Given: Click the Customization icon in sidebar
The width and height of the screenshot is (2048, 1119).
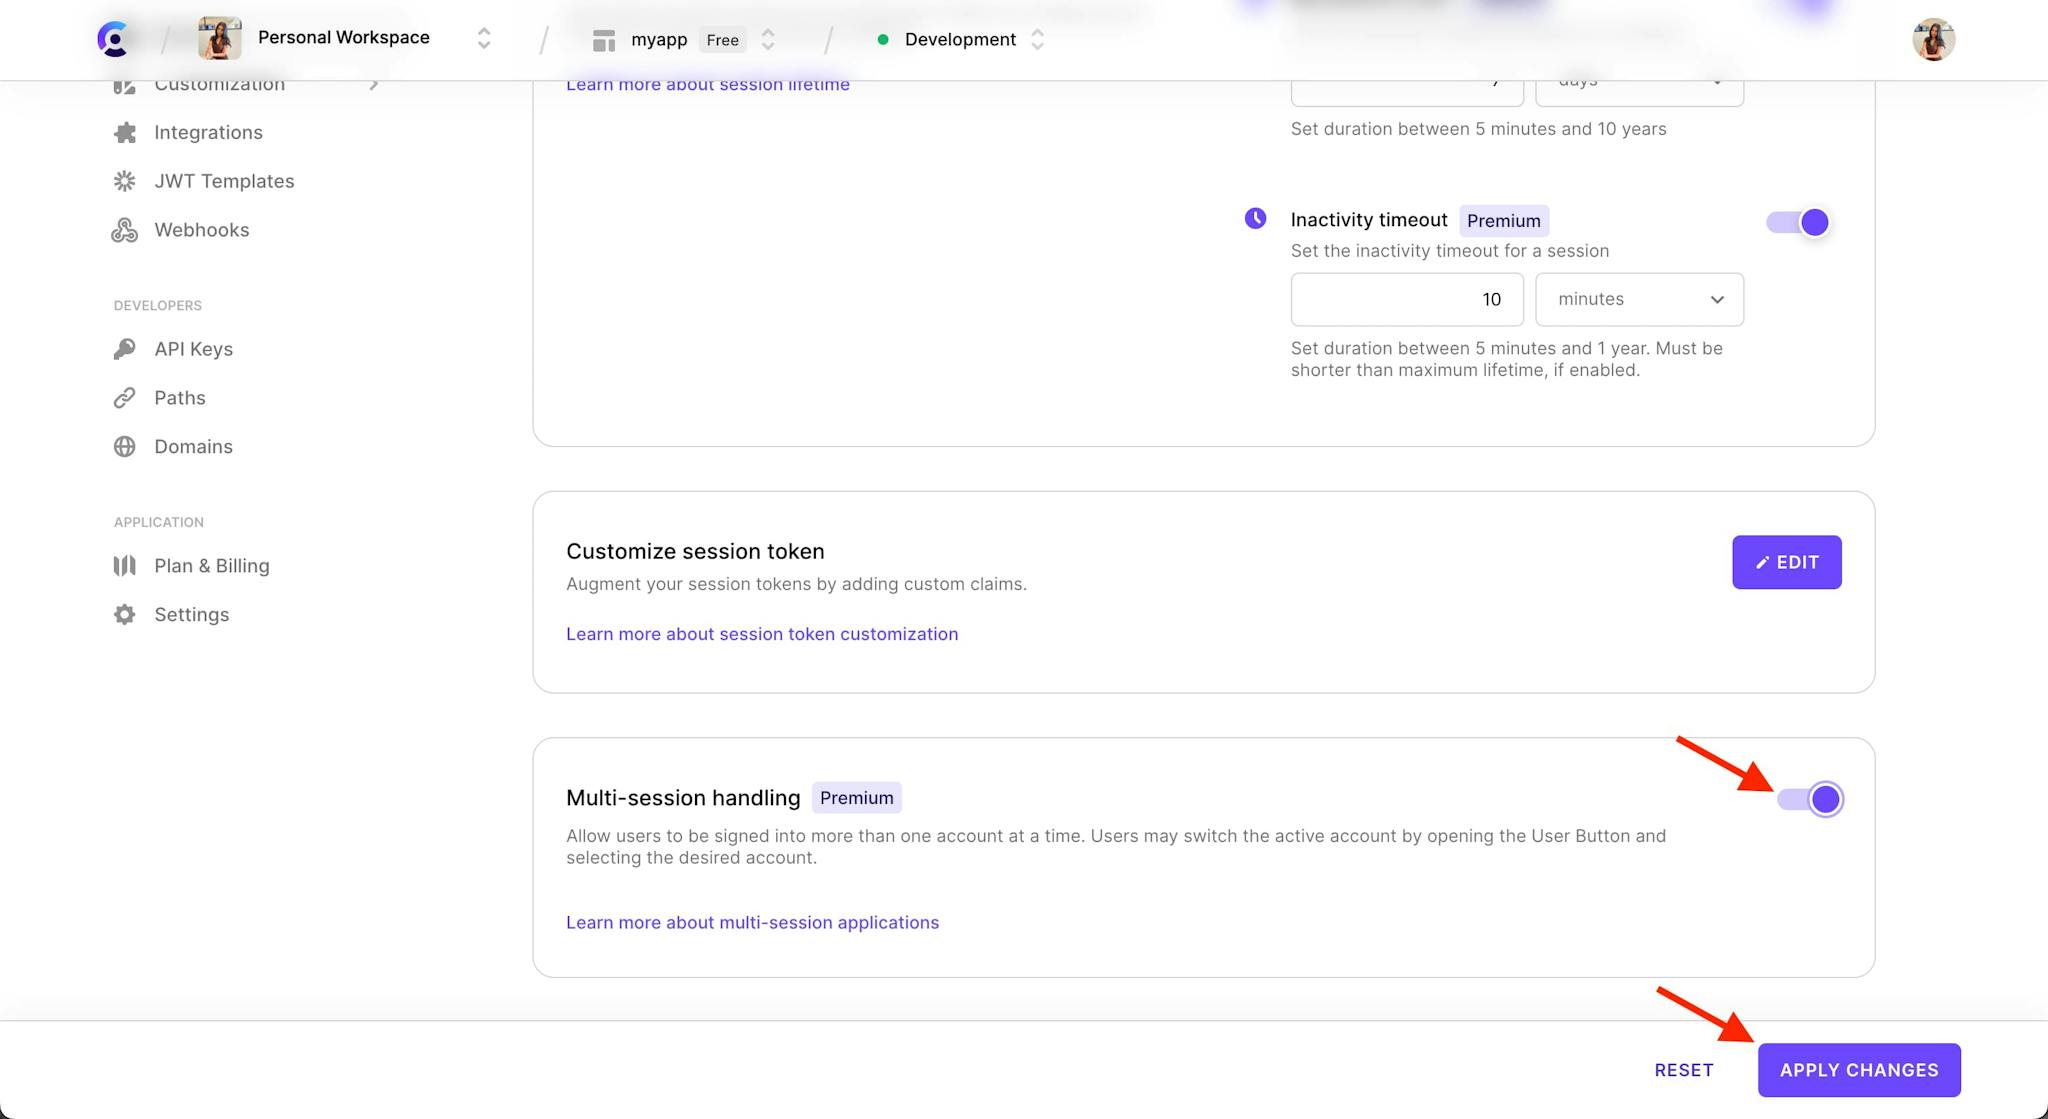Looking at the screenshot, I should point(125,84).
